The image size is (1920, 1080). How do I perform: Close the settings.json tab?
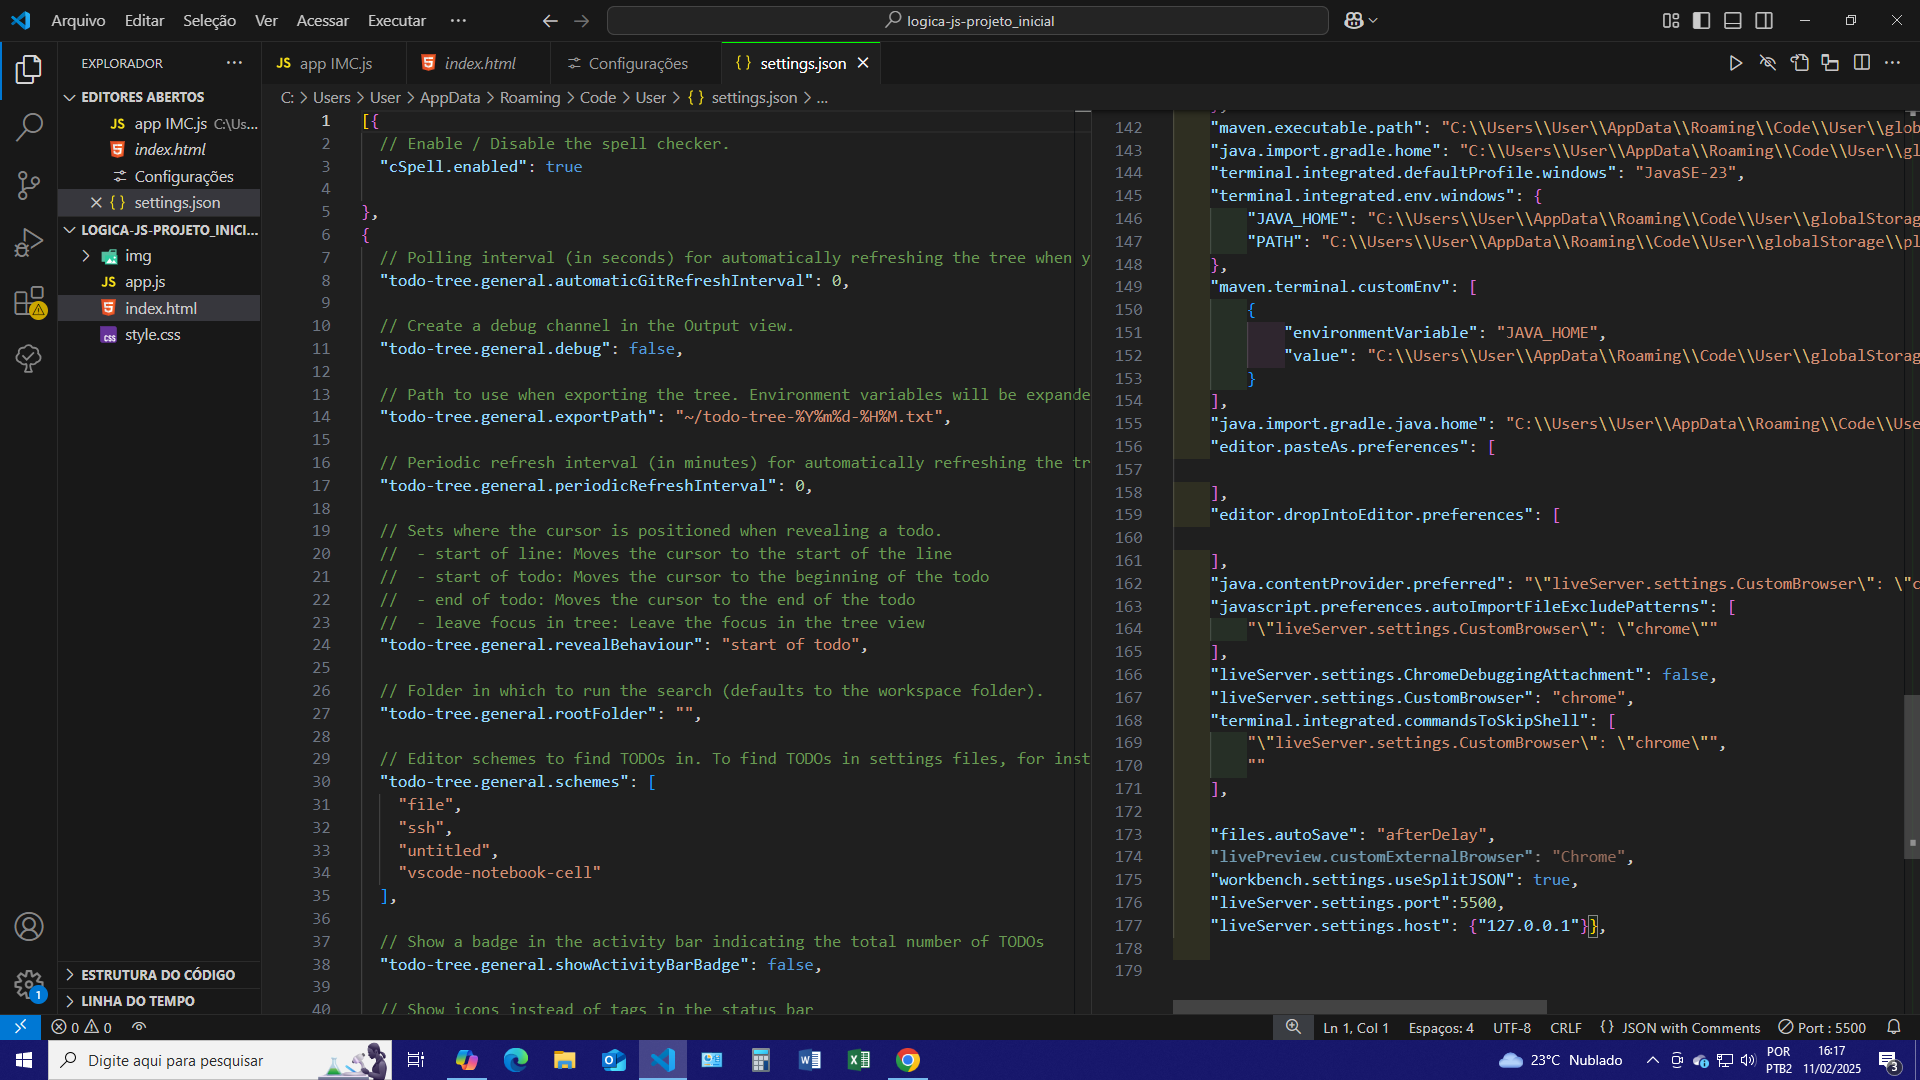pyautogui.click(x=862, y=63)
